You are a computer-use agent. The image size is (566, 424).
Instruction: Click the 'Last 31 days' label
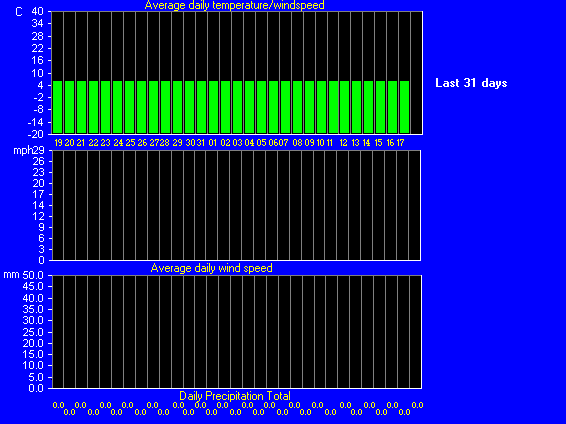click(x=471, y=83)
